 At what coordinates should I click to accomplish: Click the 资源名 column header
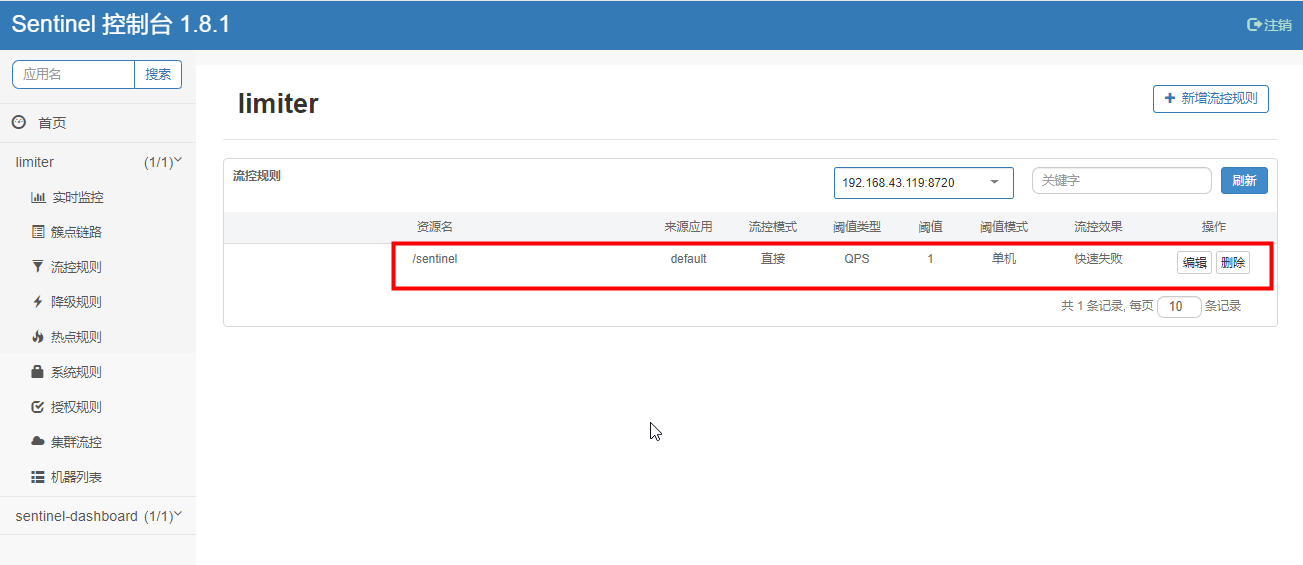pyautogui.click(x=435, y=227)
